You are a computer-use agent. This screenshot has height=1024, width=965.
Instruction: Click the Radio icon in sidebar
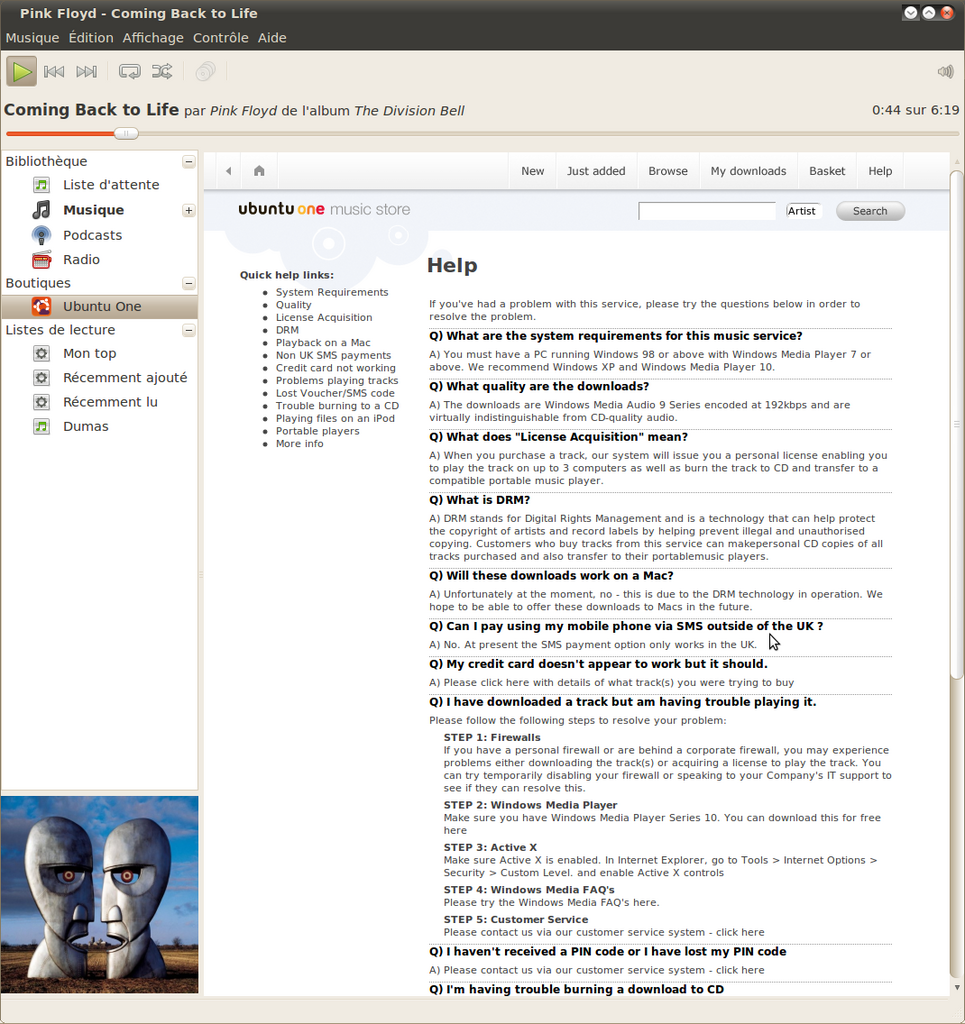(x=41, y=260)
